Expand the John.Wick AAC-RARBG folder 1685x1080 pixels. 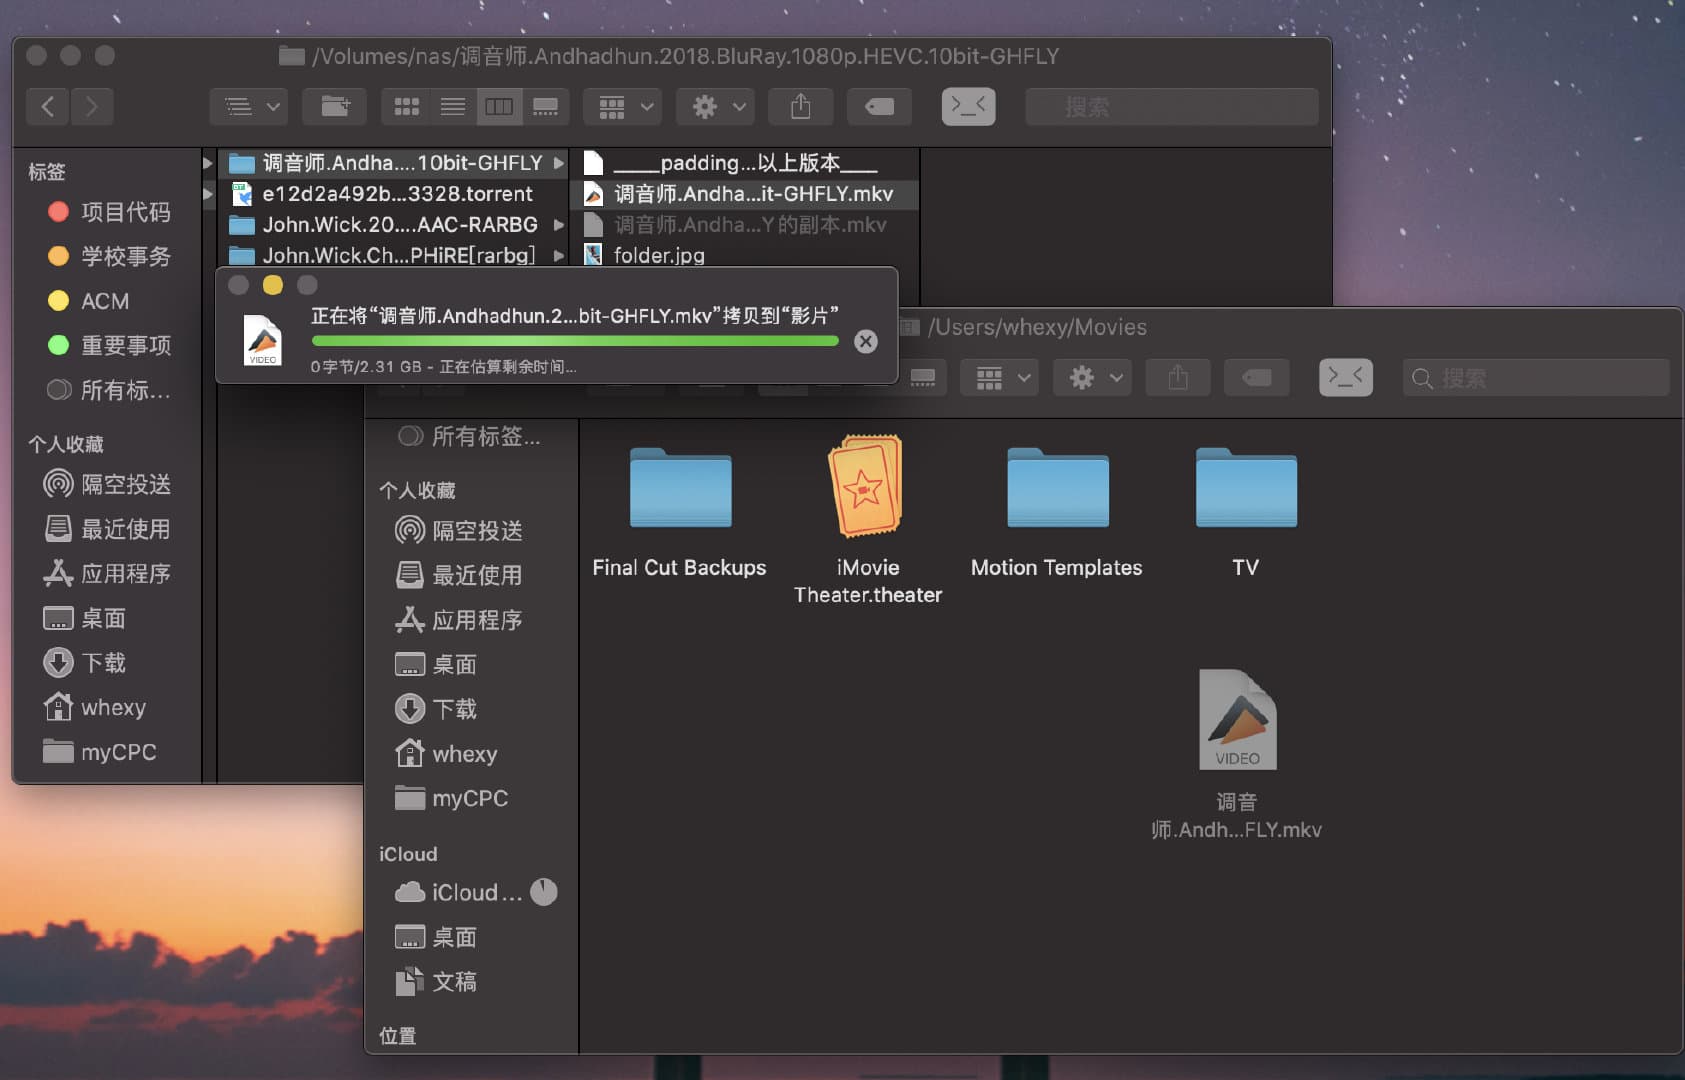(559, 225)
